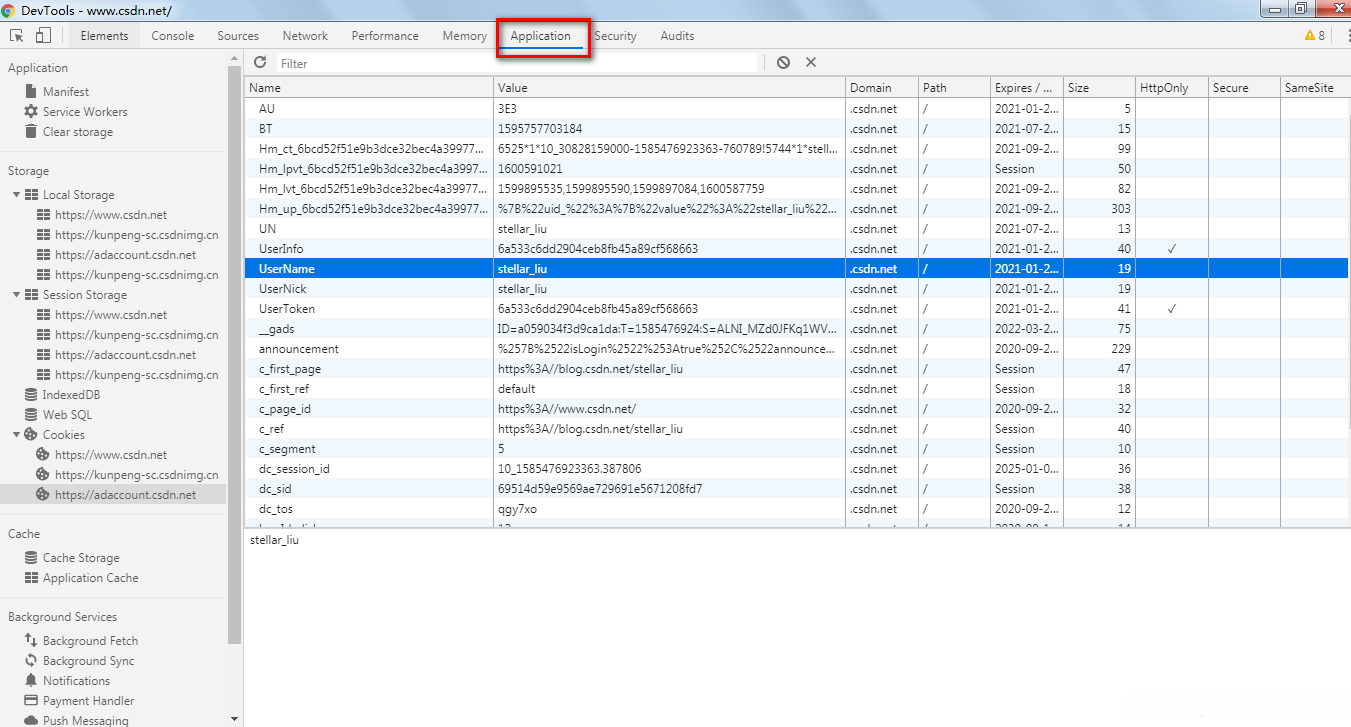Open the Network tab
This screenshot has width=1351, height=727.
pyautogui.click(x=305, y=36)
